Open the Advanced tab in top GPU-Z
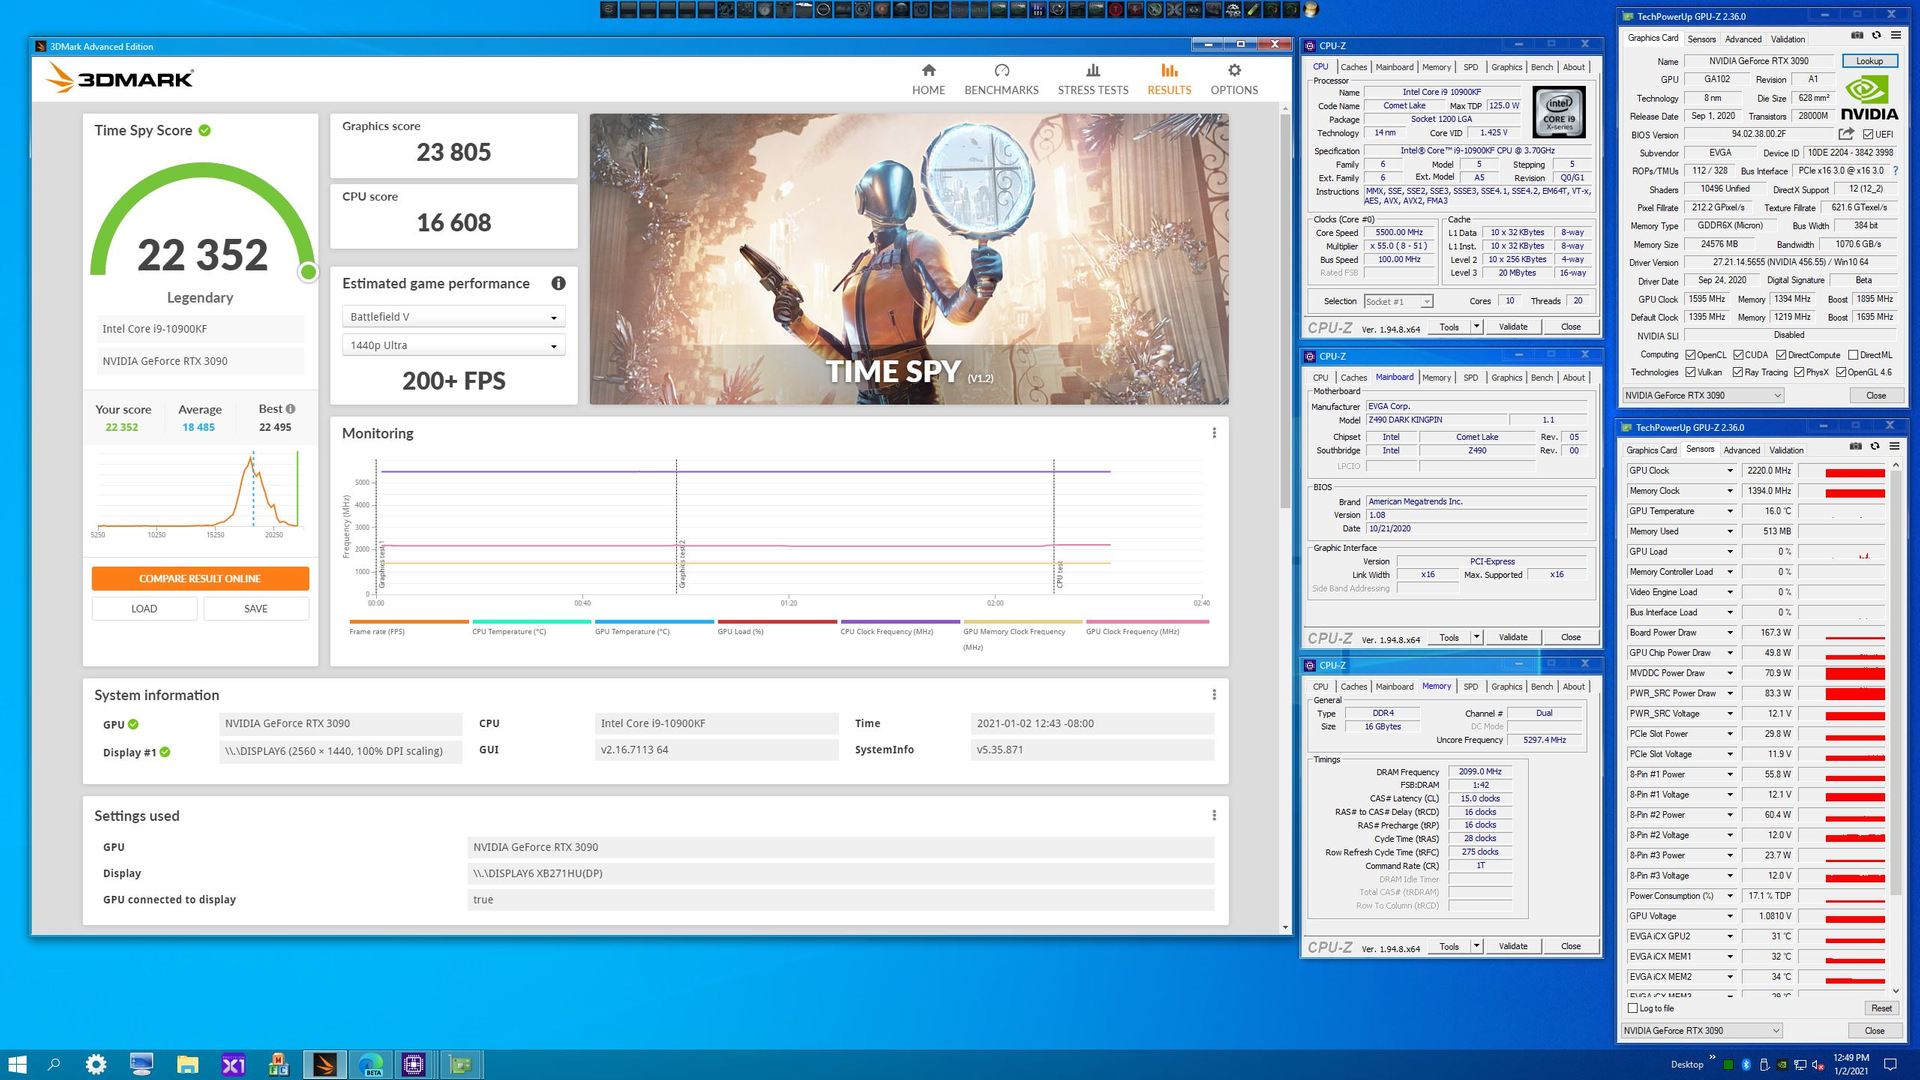1920x1080 pixels. click(1743, 39)
